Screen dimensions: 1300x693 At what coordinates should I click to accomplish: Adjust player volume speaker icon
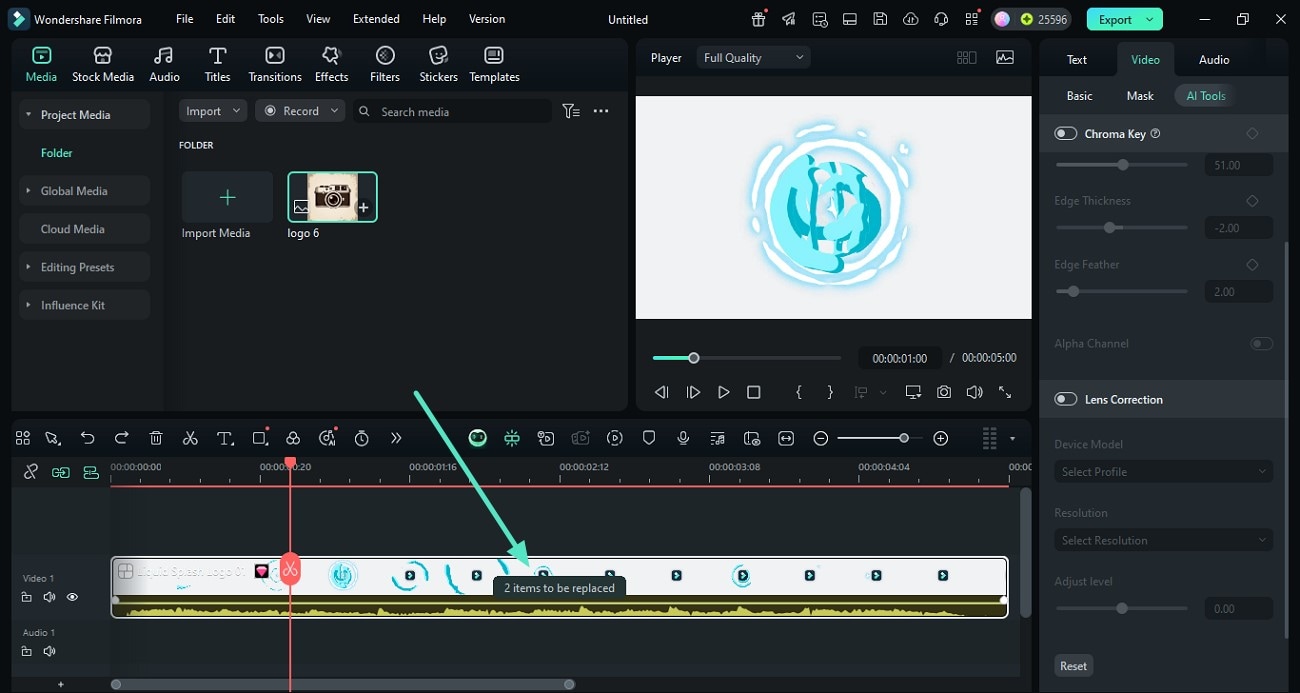click(974, 393)
